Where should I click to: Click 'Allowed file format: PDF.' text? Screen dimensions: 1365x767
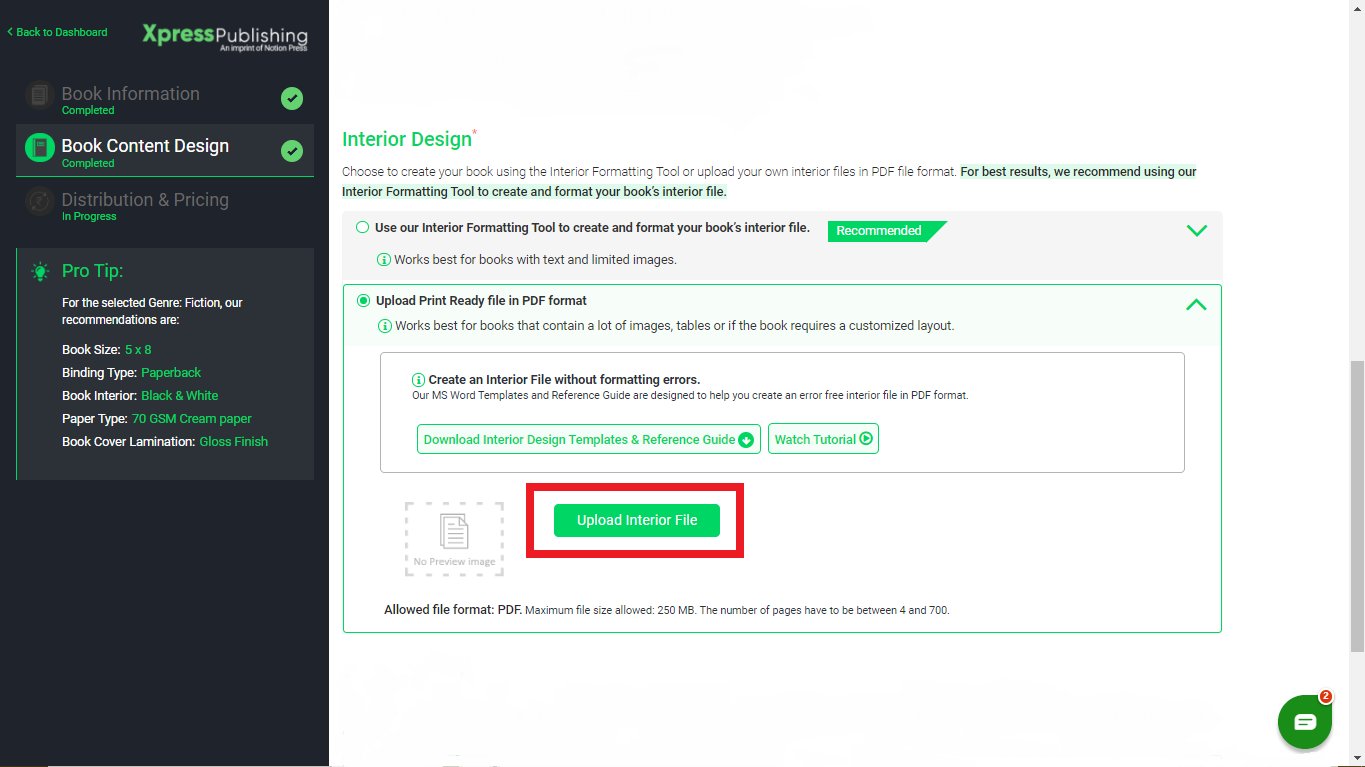click(453, 610)
